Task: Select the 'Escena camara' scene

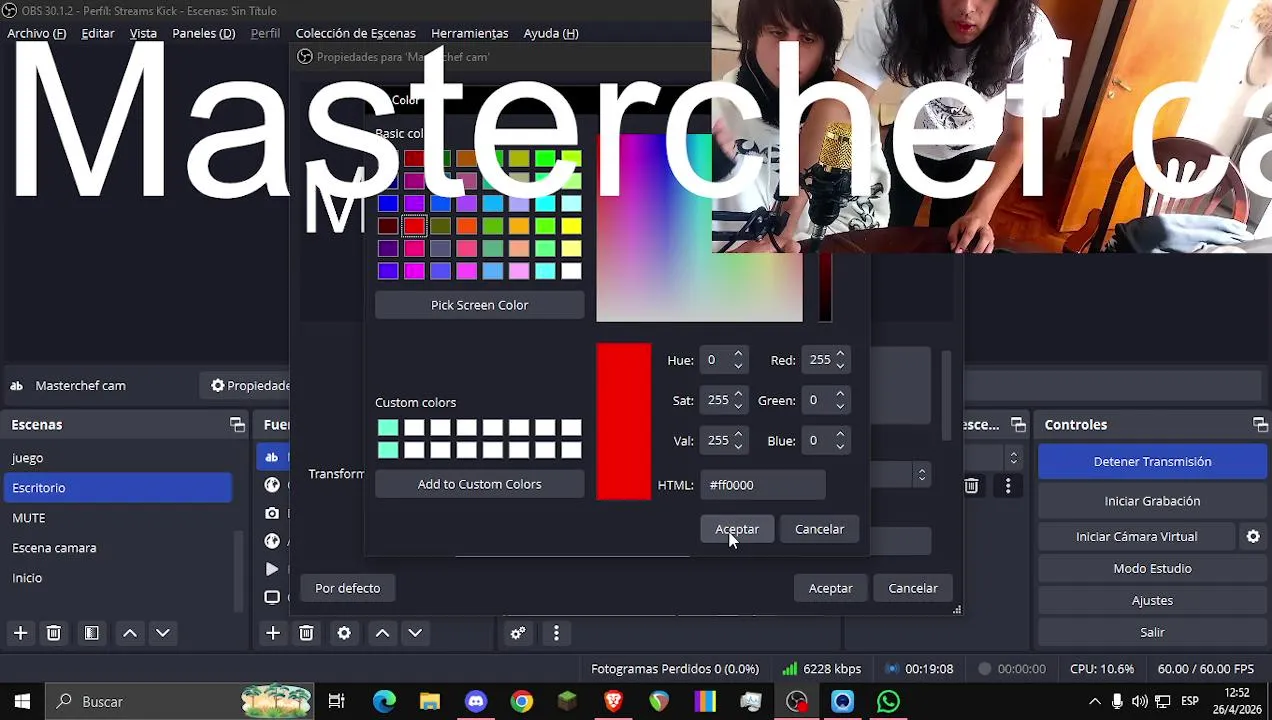Action: pyautogui.click(x=54, y=548)
